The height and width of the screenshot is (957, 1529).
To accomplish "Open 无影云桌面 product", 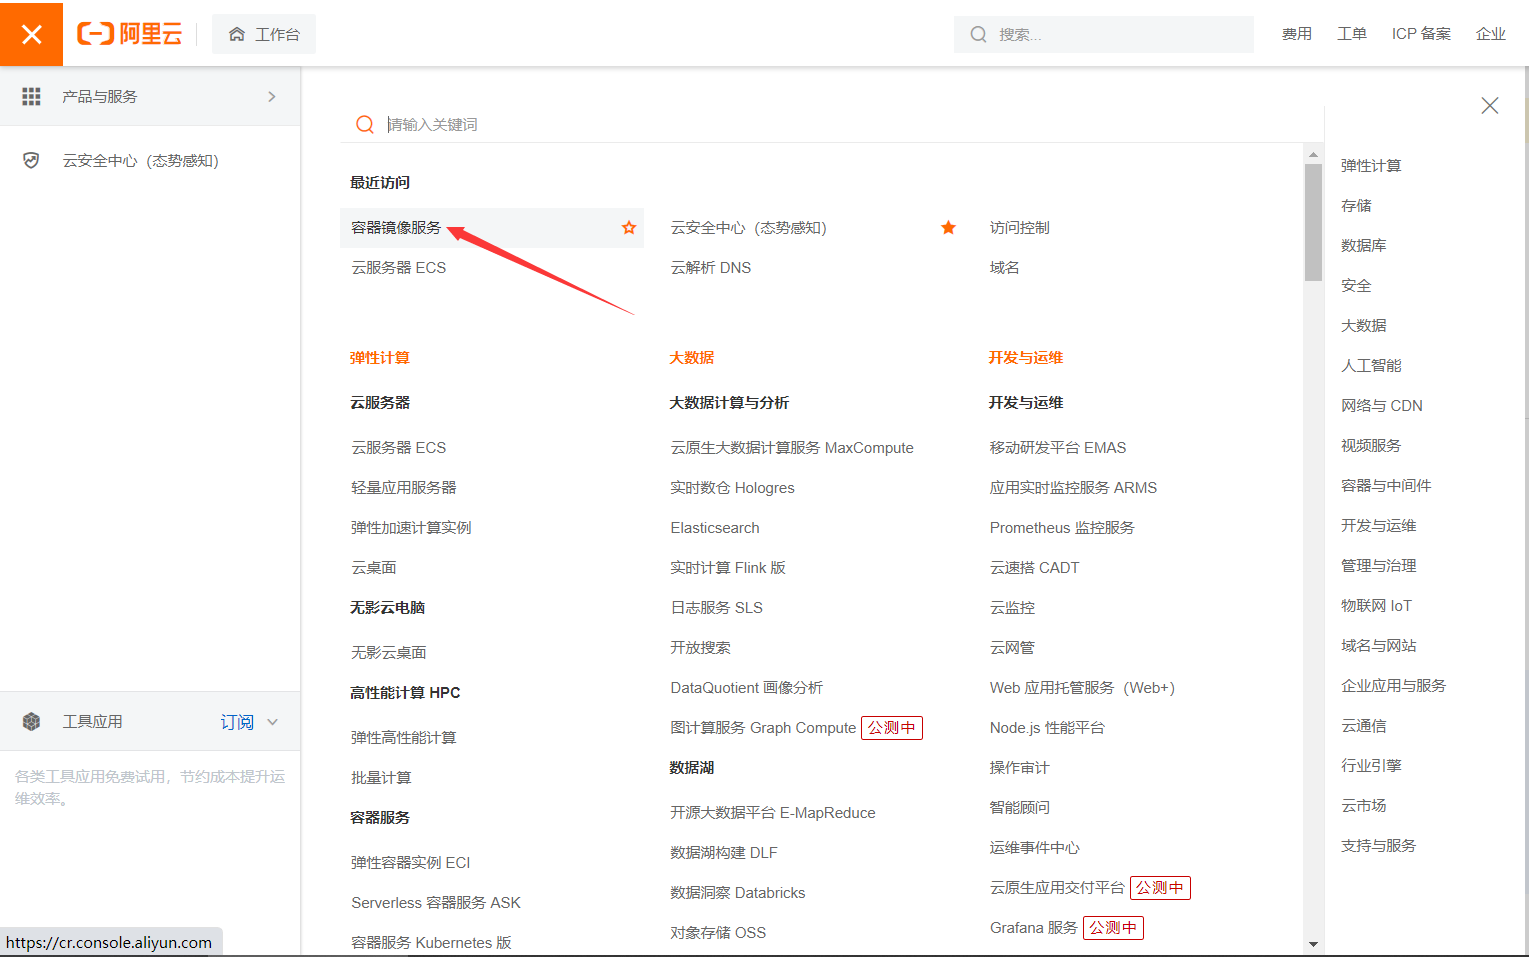I will pyautogui.click(x=388, y=653).
